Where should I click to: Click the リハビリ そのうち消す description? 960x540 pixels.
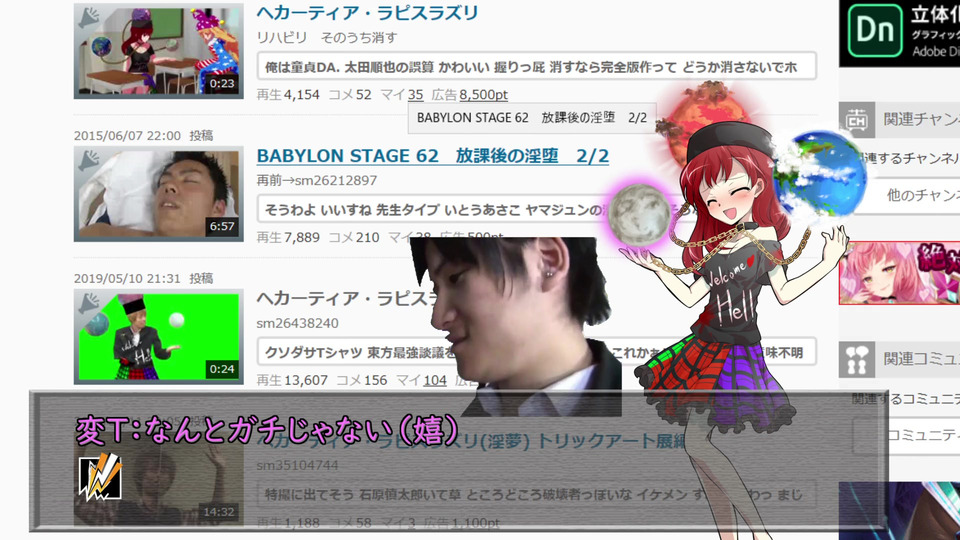point(327,37)
